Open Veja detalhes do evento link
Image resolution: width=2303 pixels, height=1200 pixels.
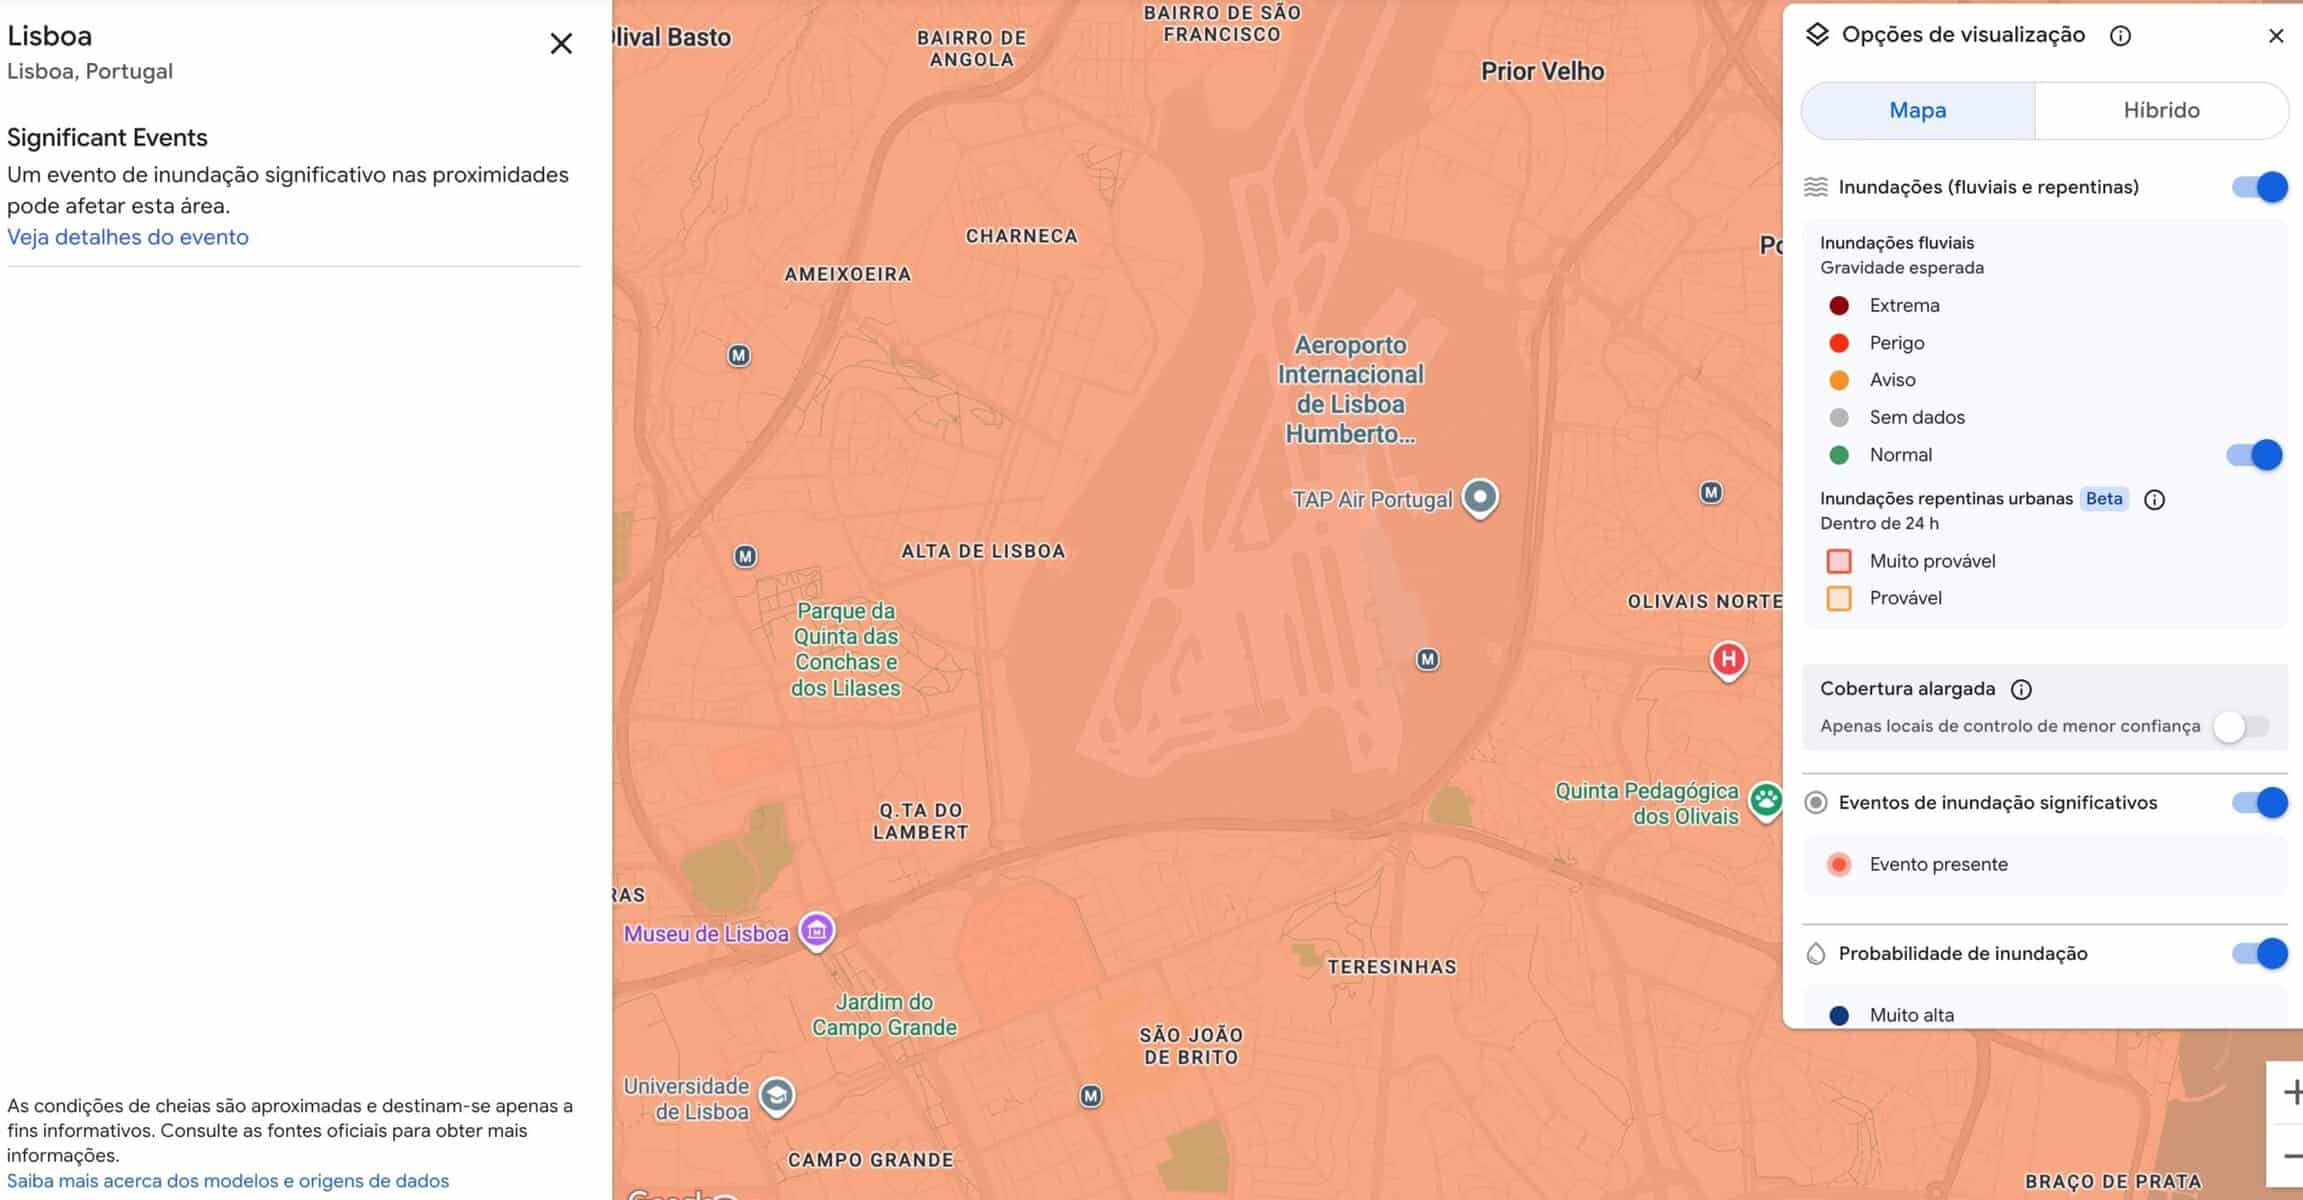tap(128, 237)
